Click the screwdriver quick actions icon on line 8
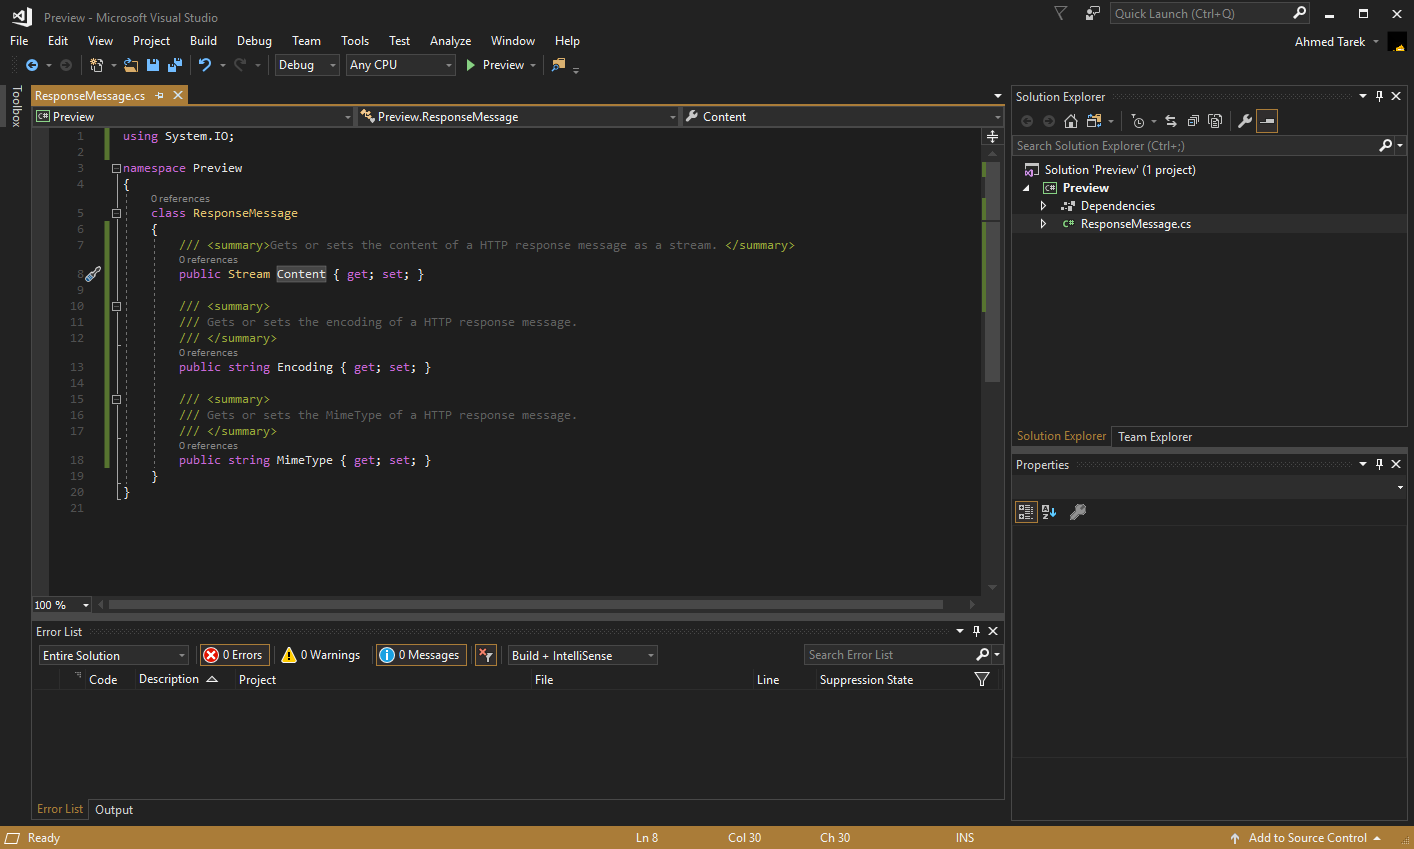 pos(93,274)
